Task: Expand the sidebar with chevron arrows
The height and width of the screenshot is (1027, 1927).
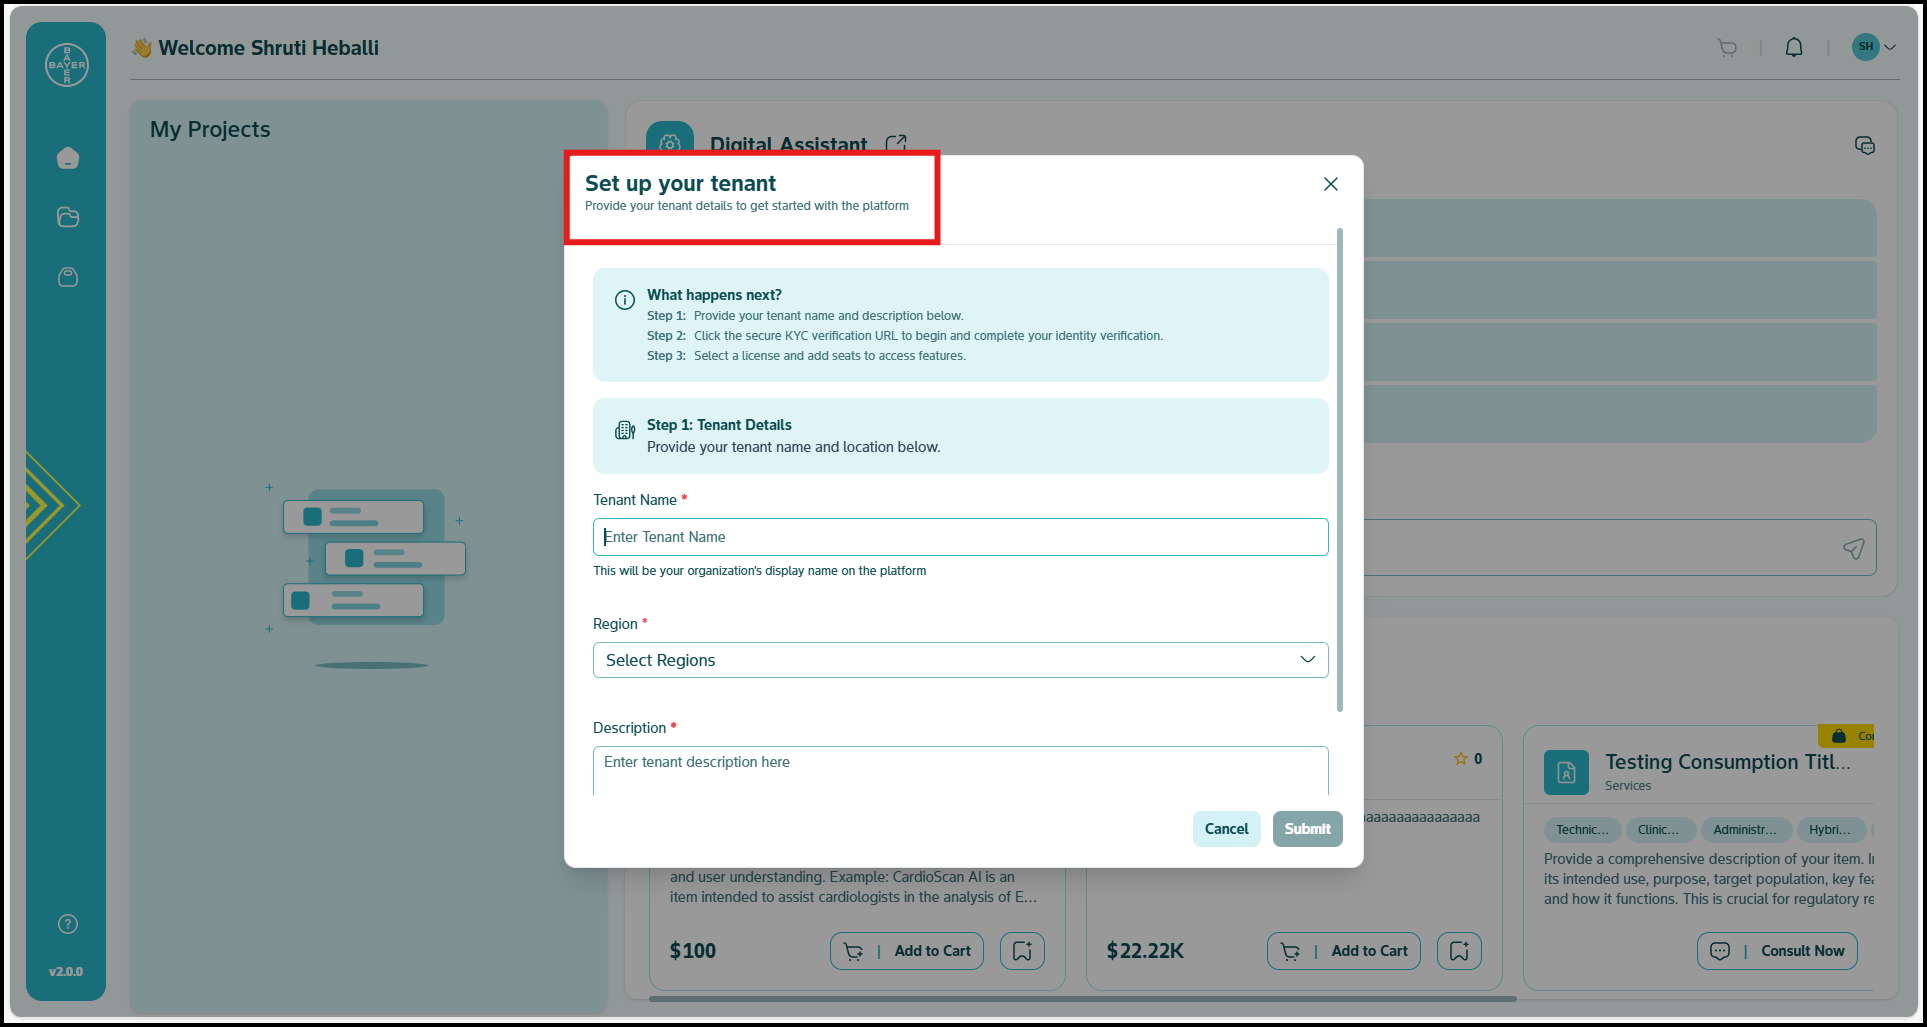Action: [x=48, y=505]
